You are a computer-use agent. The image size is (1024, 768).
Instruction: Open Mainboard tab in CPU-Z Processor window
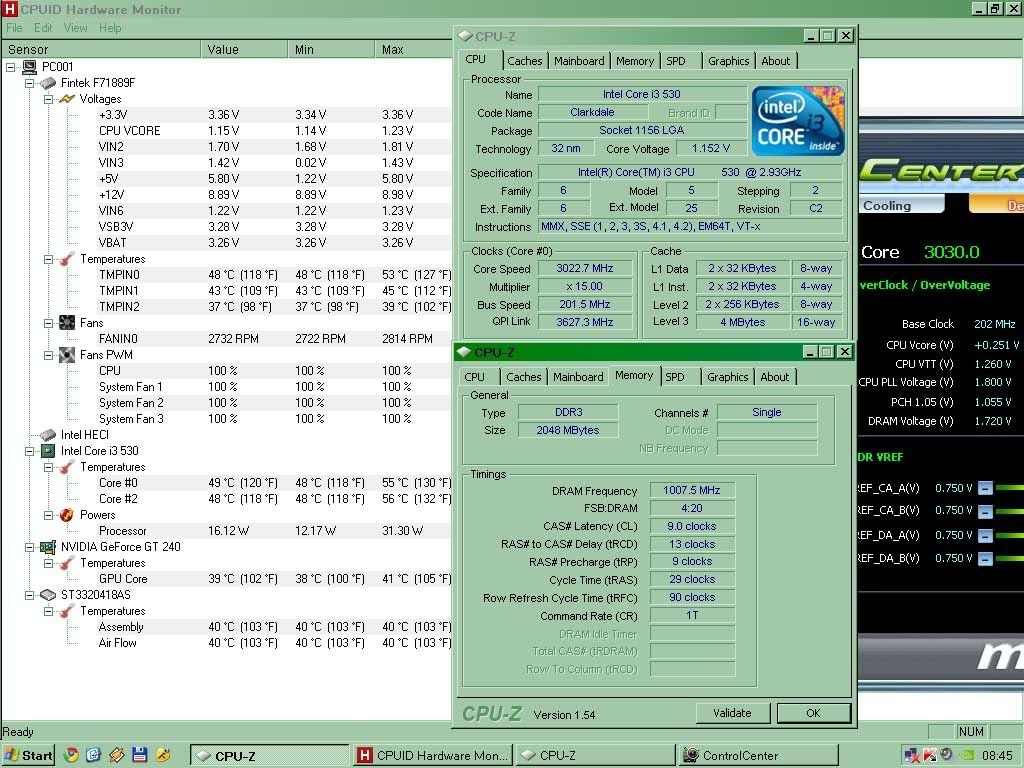coord(579,61)
